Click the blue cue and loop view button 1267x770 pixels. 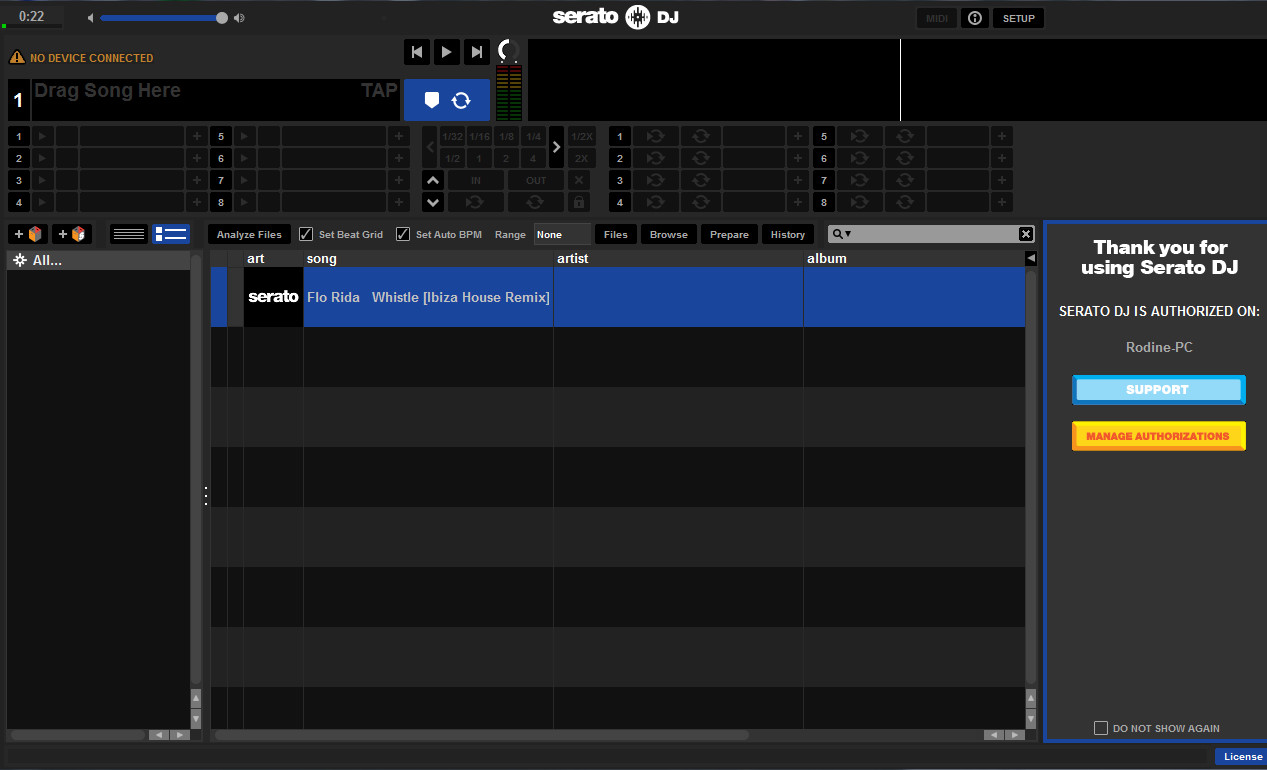447,100
